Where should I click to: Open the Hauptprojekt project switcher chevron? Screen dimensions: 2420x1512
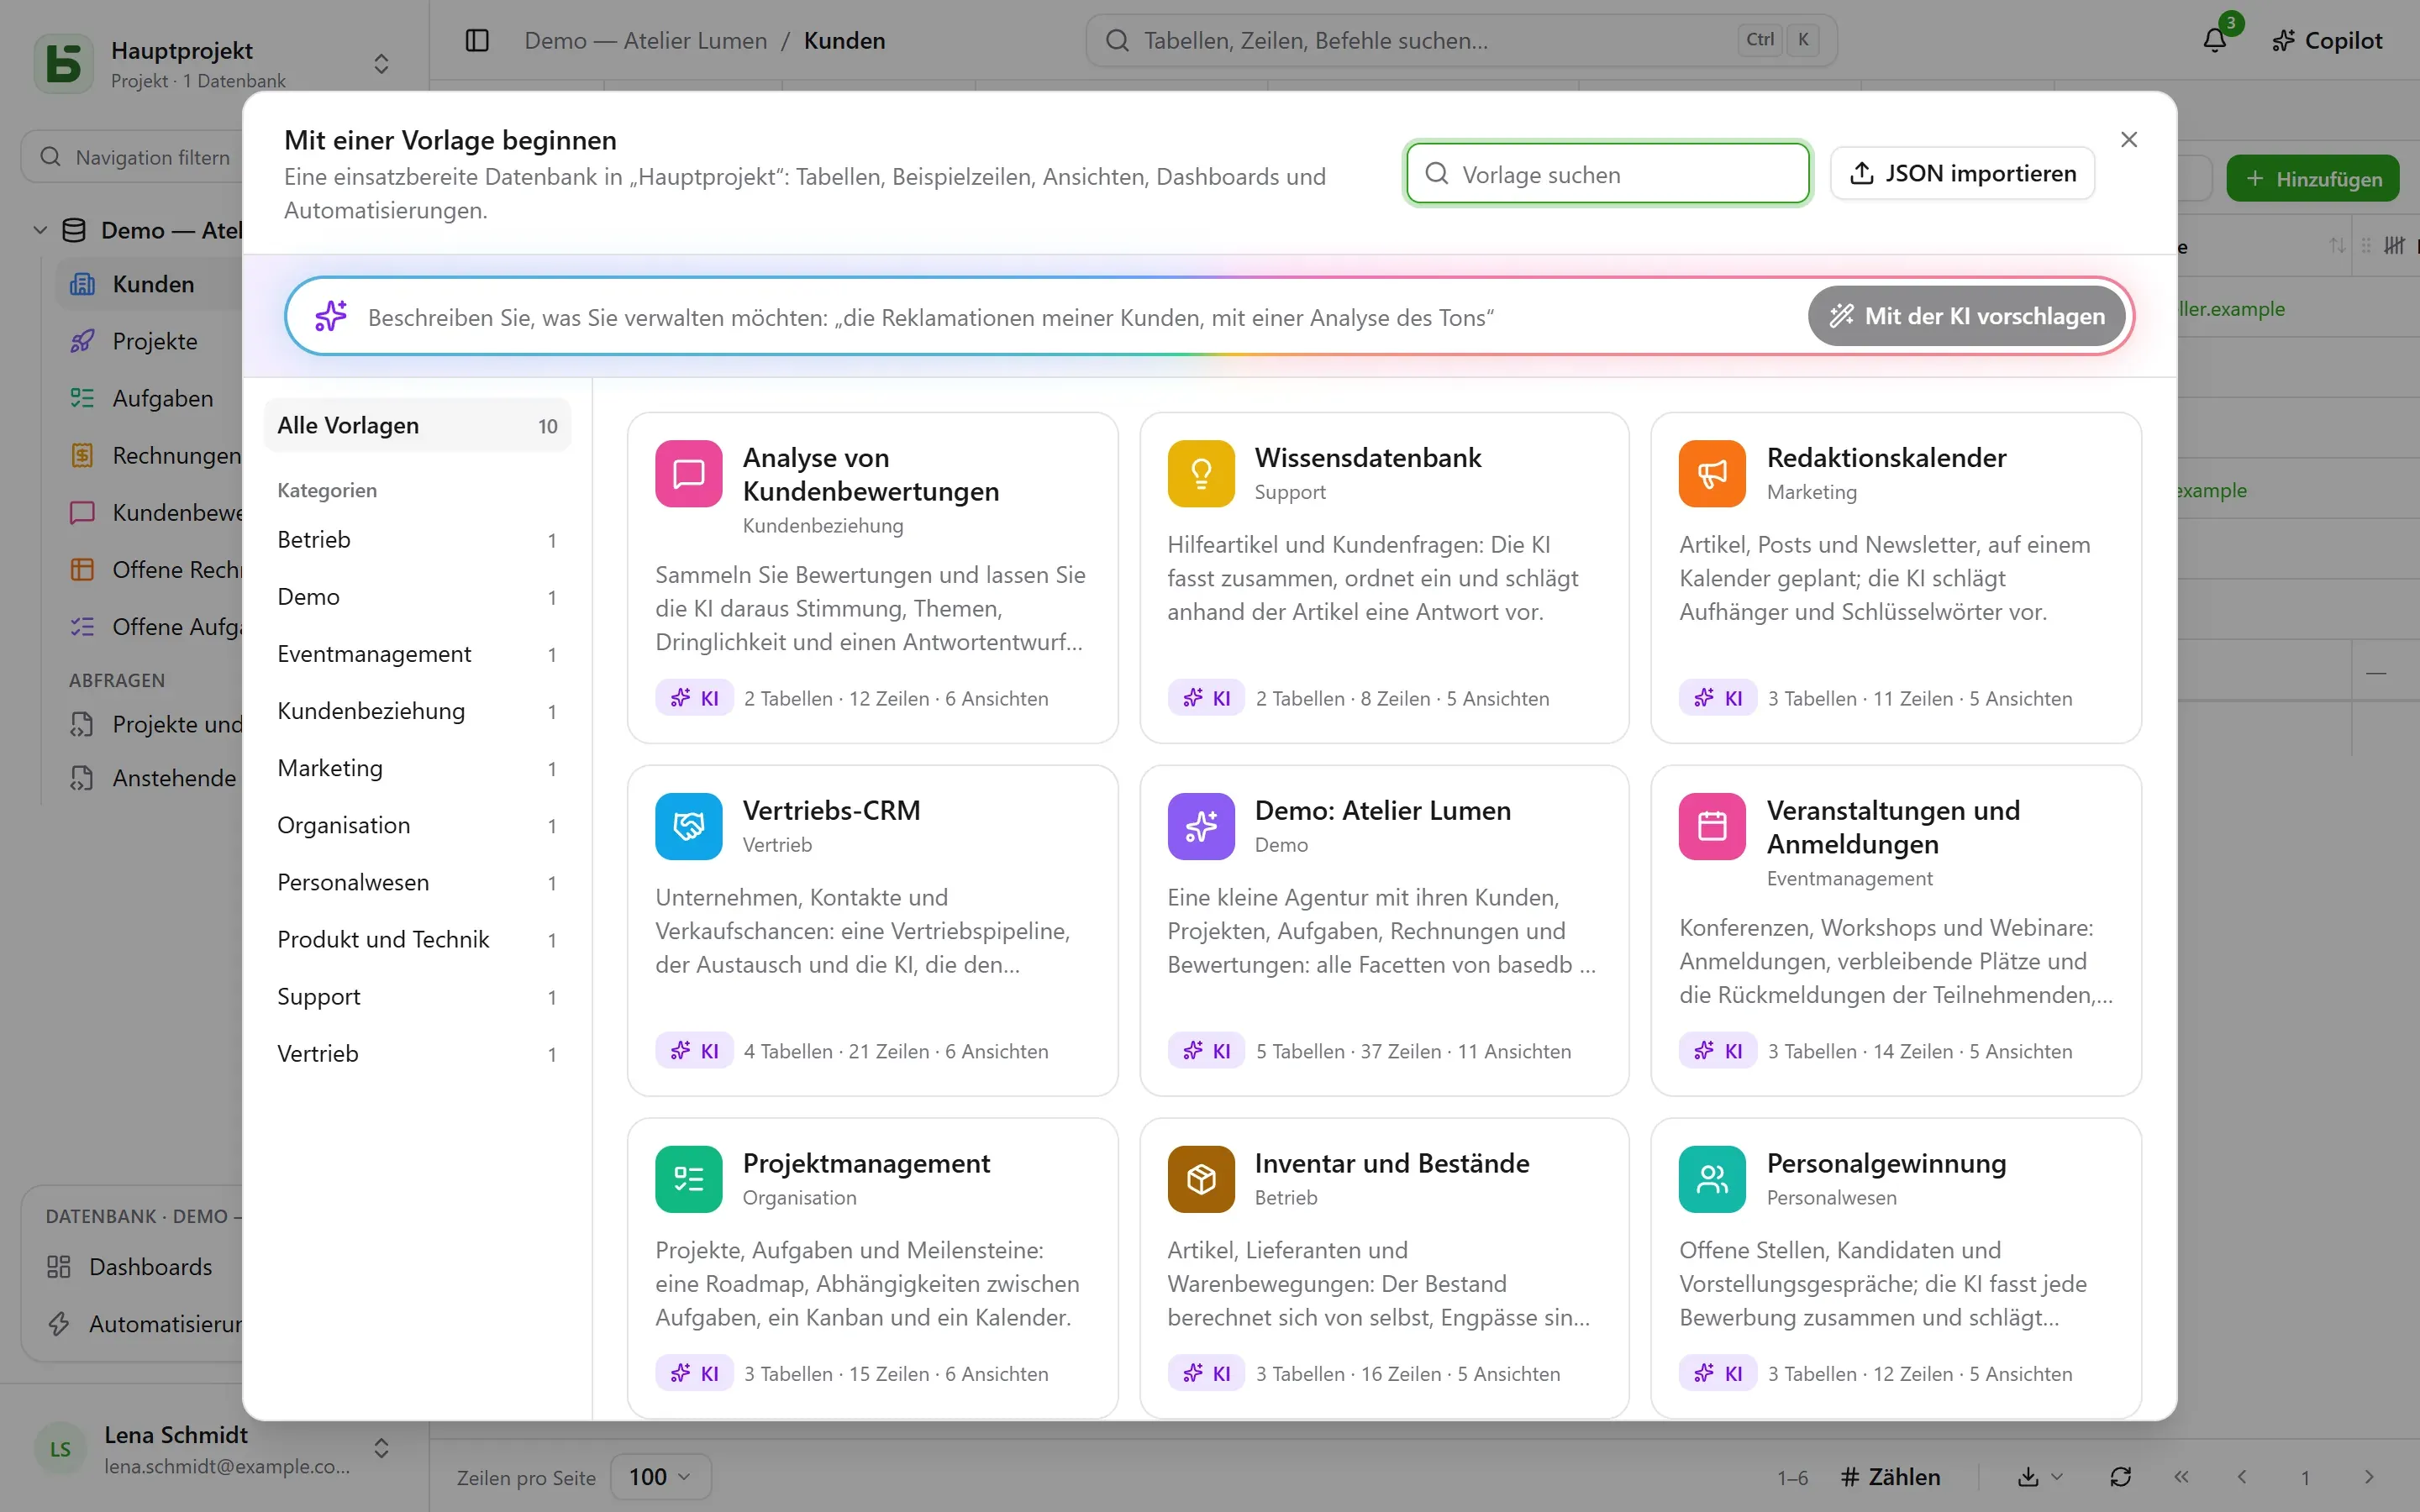click(381, 63)
